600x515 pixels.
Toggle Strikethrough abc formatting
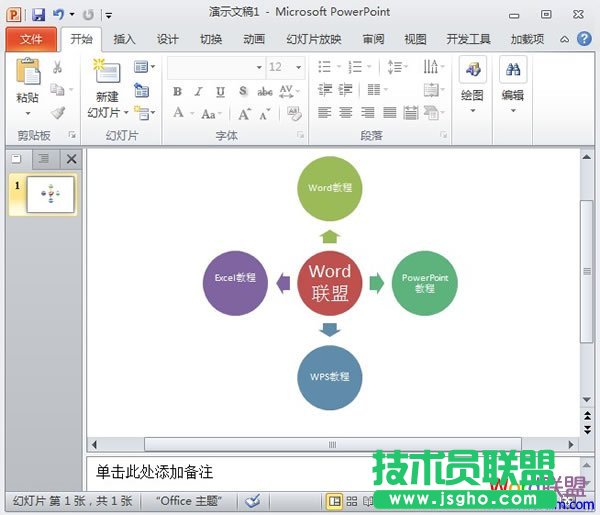(264, 91)
